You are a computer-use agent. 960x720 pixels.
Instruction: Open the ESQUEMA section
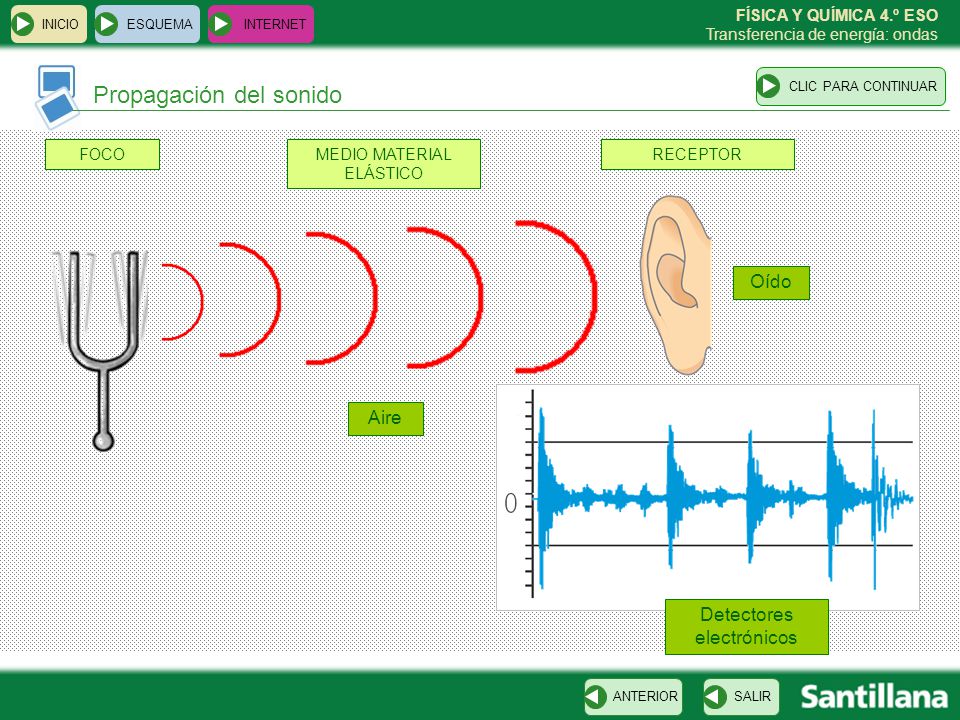click(x=147, y=24)
